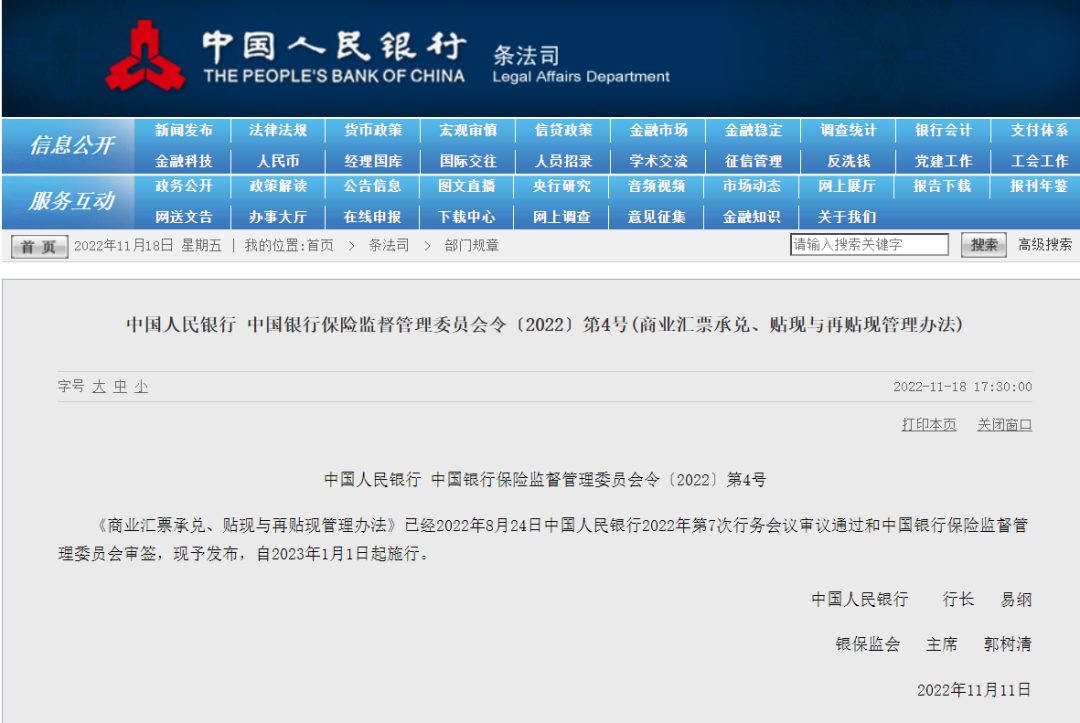Open 意见征集 page
The height and width of the screenshot is (723, 1080).
(x=656, y=217)
